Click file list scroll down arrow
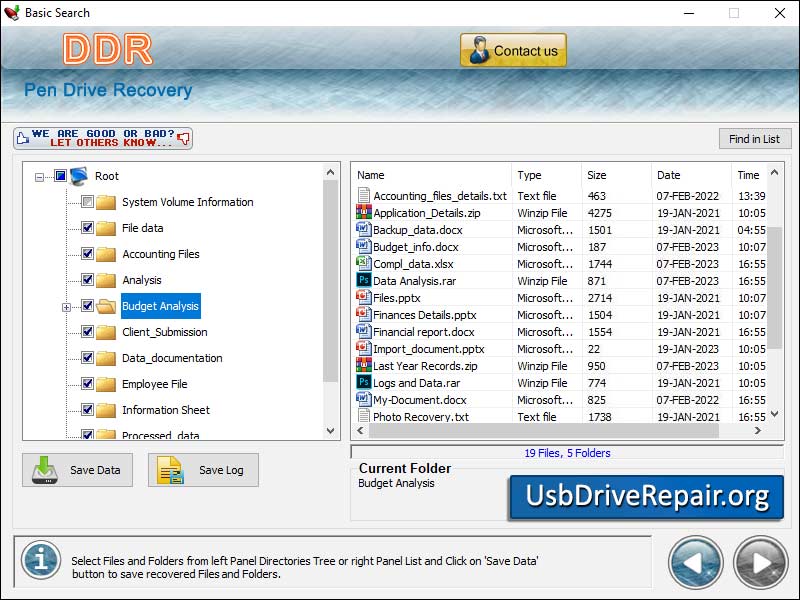 point(774,414)
